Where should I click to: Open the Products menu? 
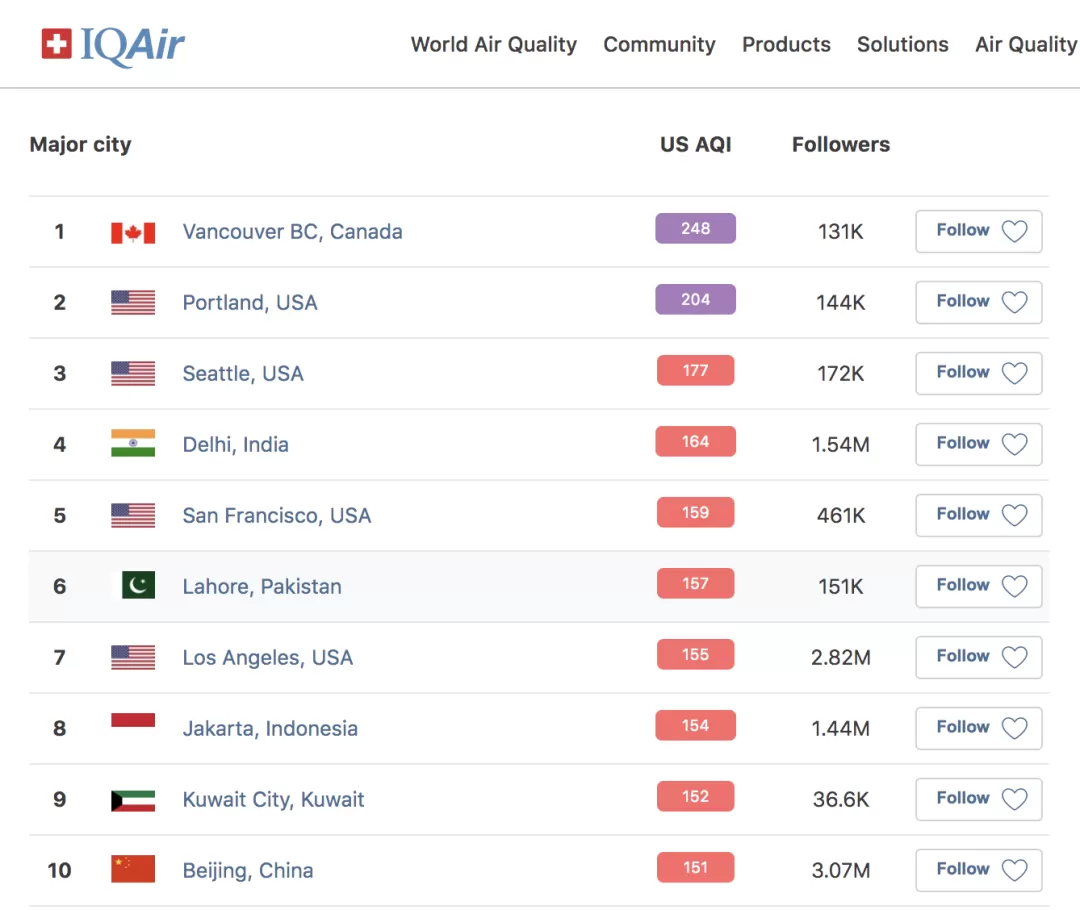(x=786, y=44)
